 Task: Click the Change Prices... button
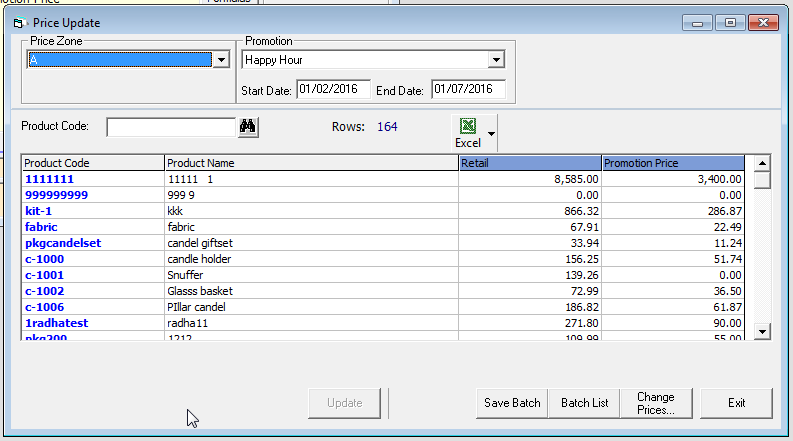tap(656, 403)
